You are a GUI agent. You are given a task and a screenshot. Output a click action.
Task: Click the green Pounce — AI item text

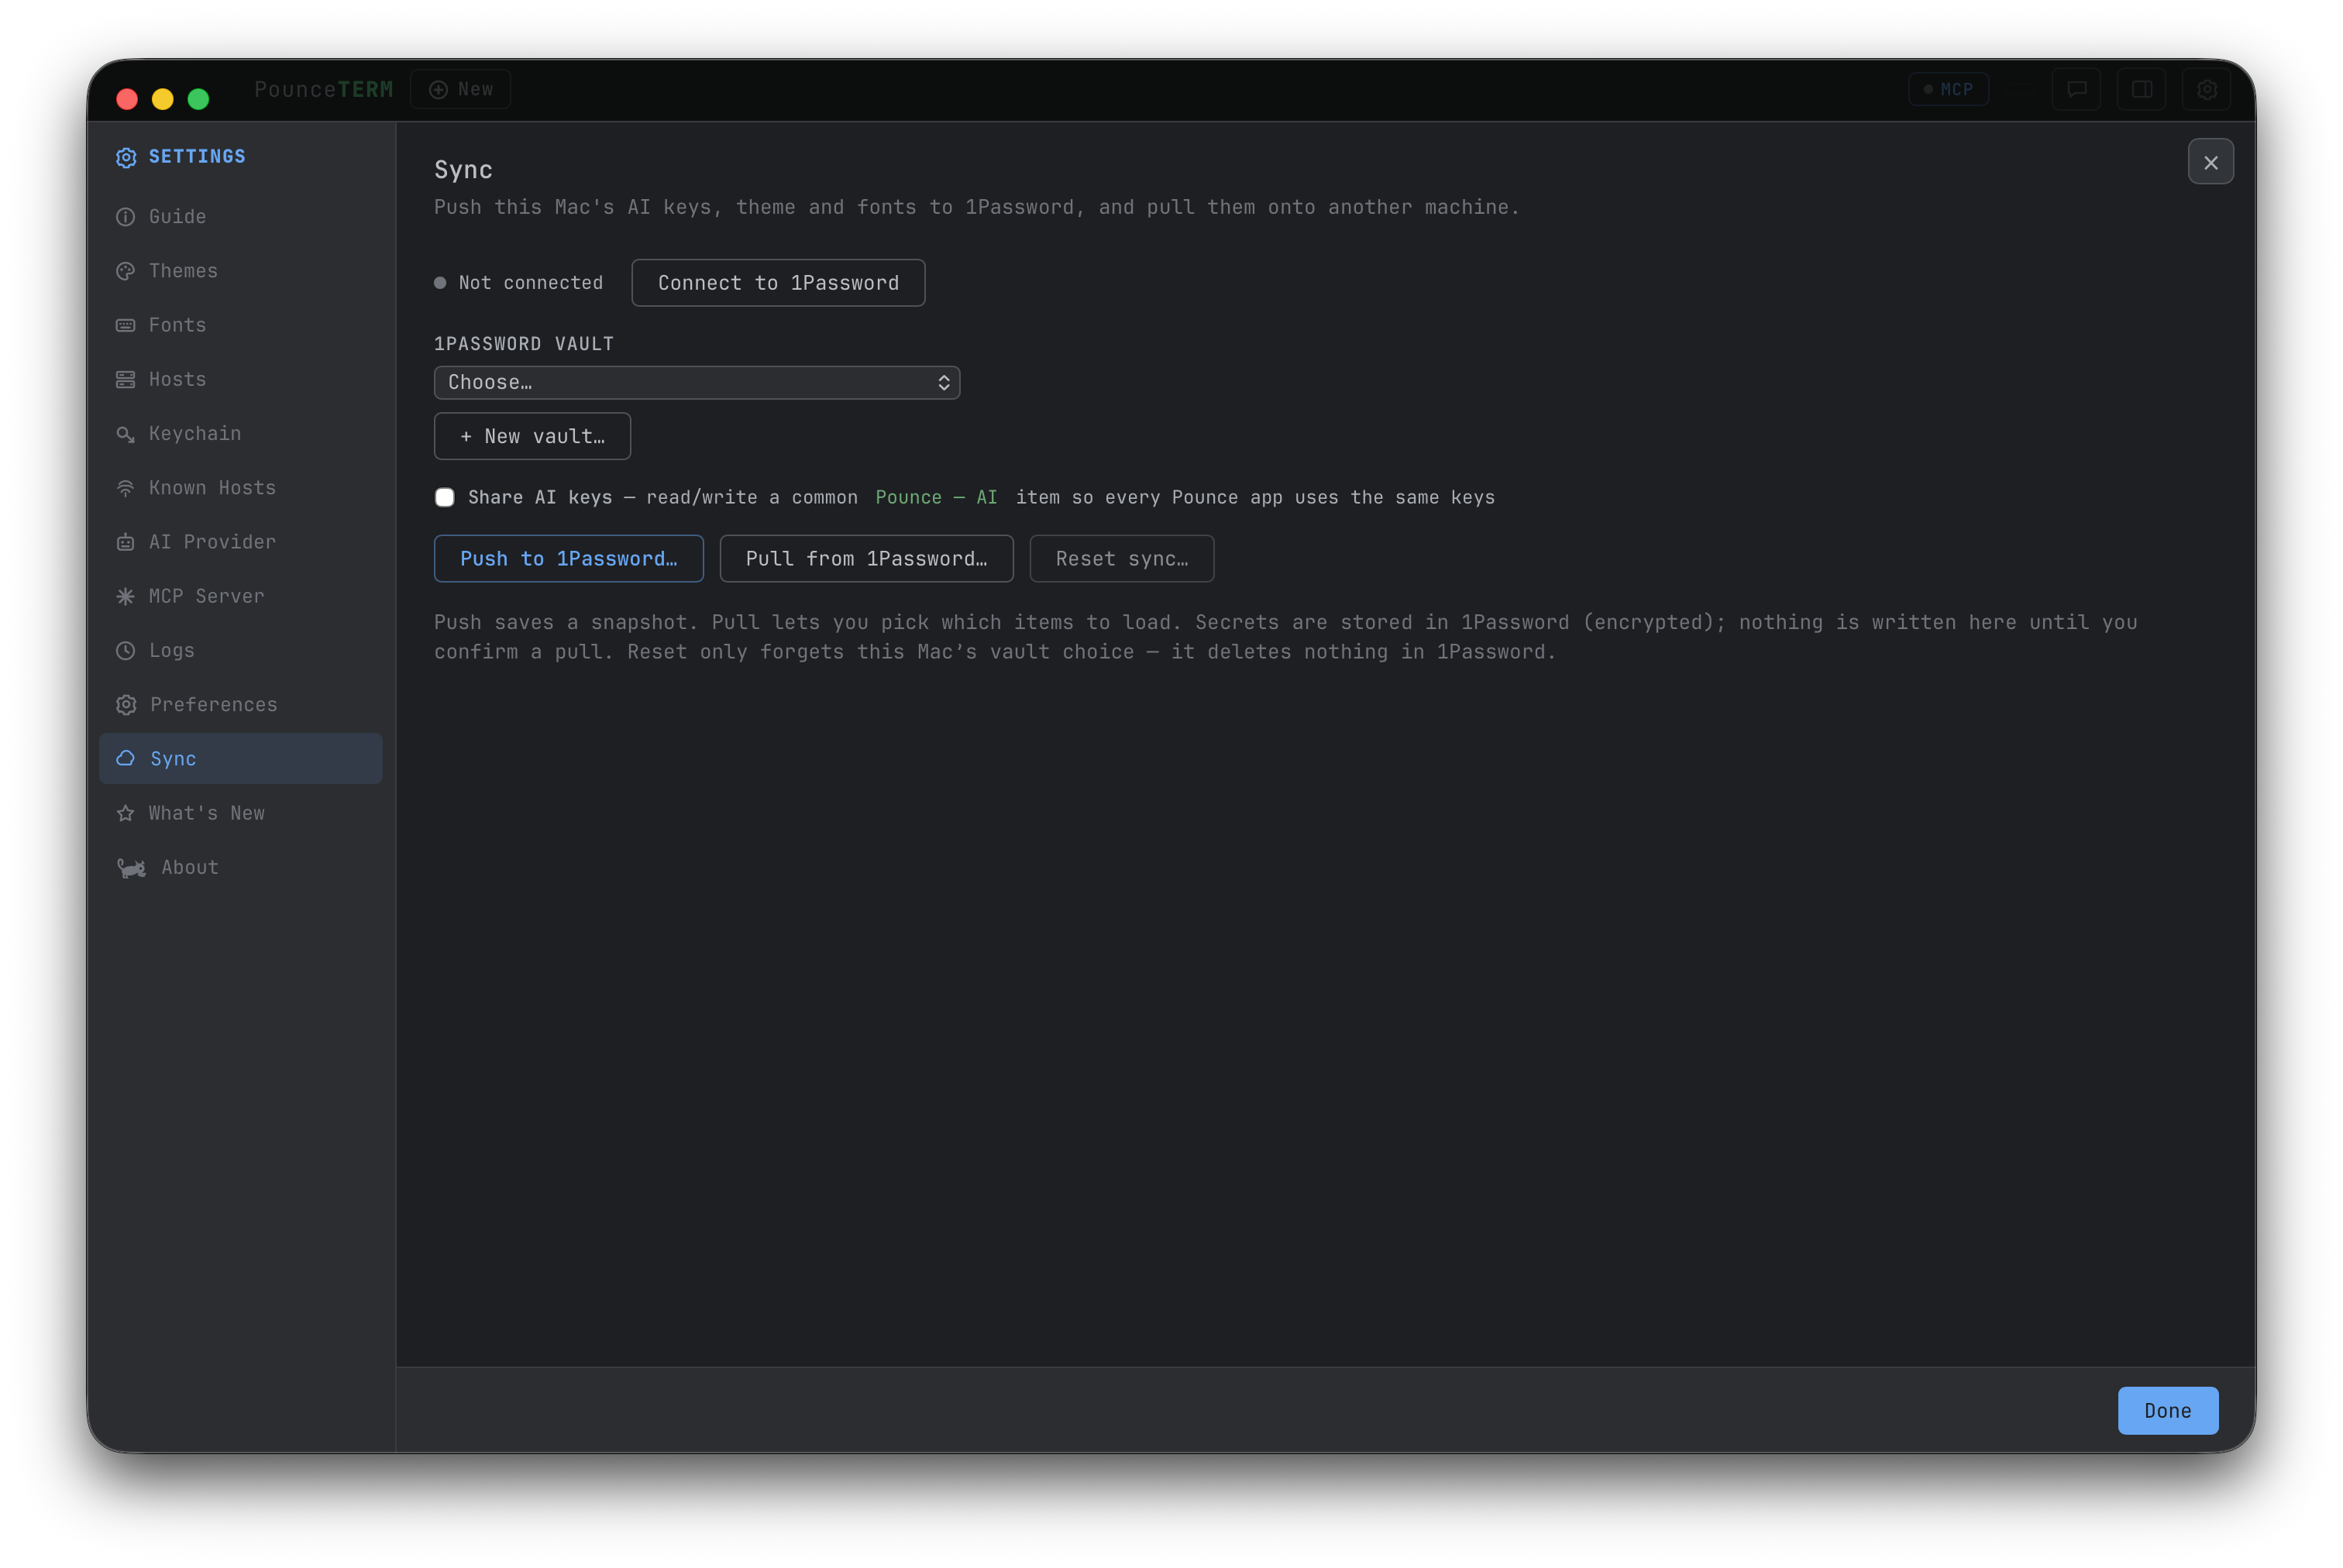click(x=936, y=497)
